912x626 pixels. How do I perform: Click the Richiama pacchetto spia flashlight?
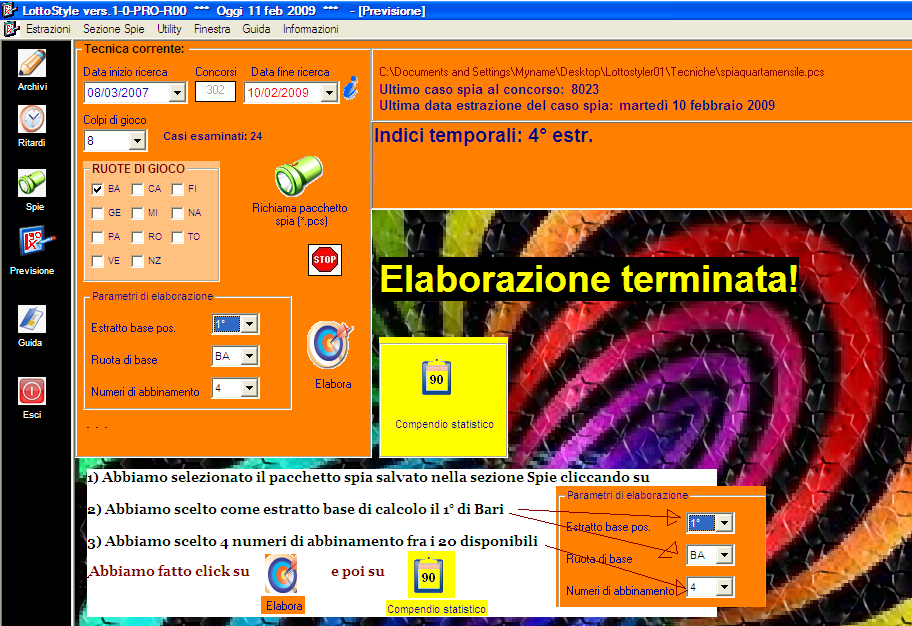[299, 176]
